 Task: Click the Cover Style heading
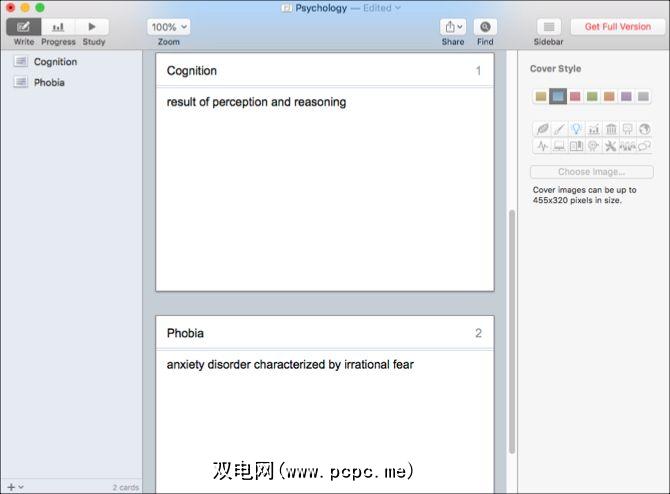555,69
